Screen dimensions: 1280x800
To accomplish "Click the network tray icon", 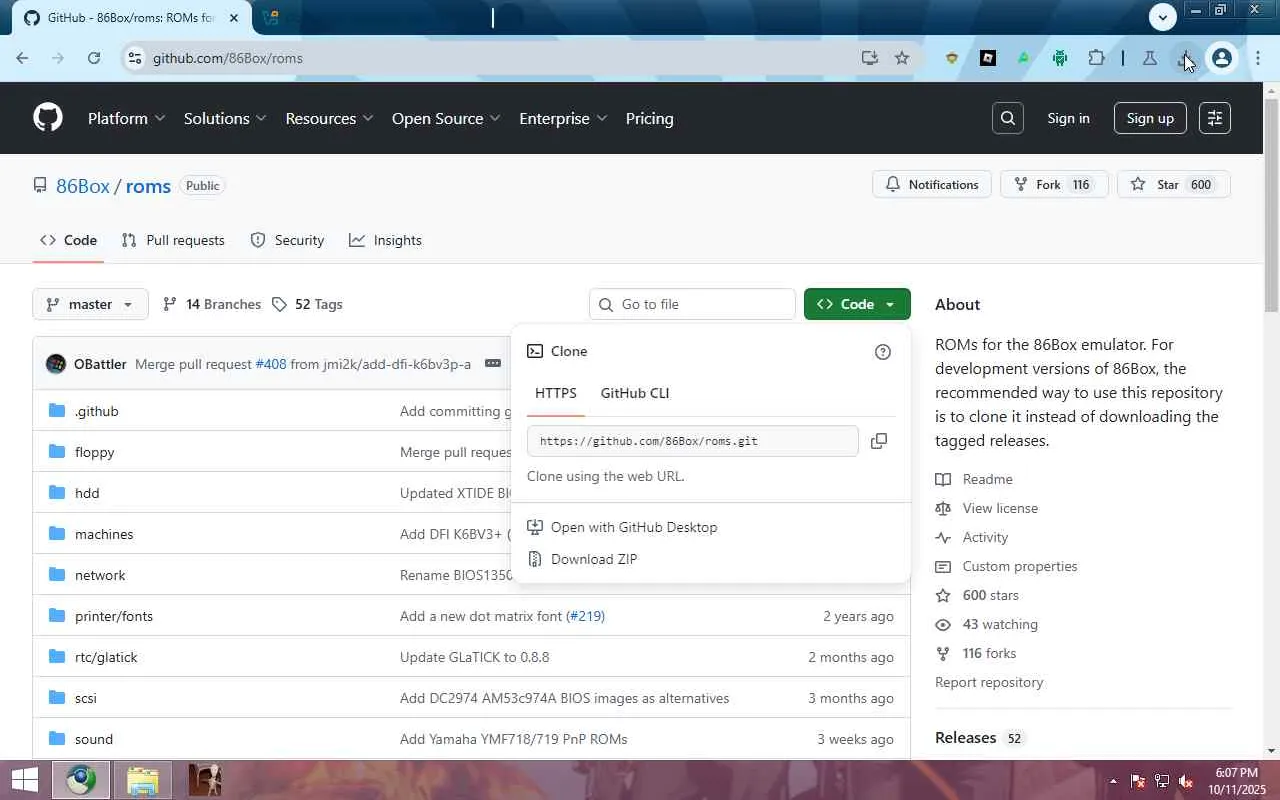I will tap(1162, 781).
